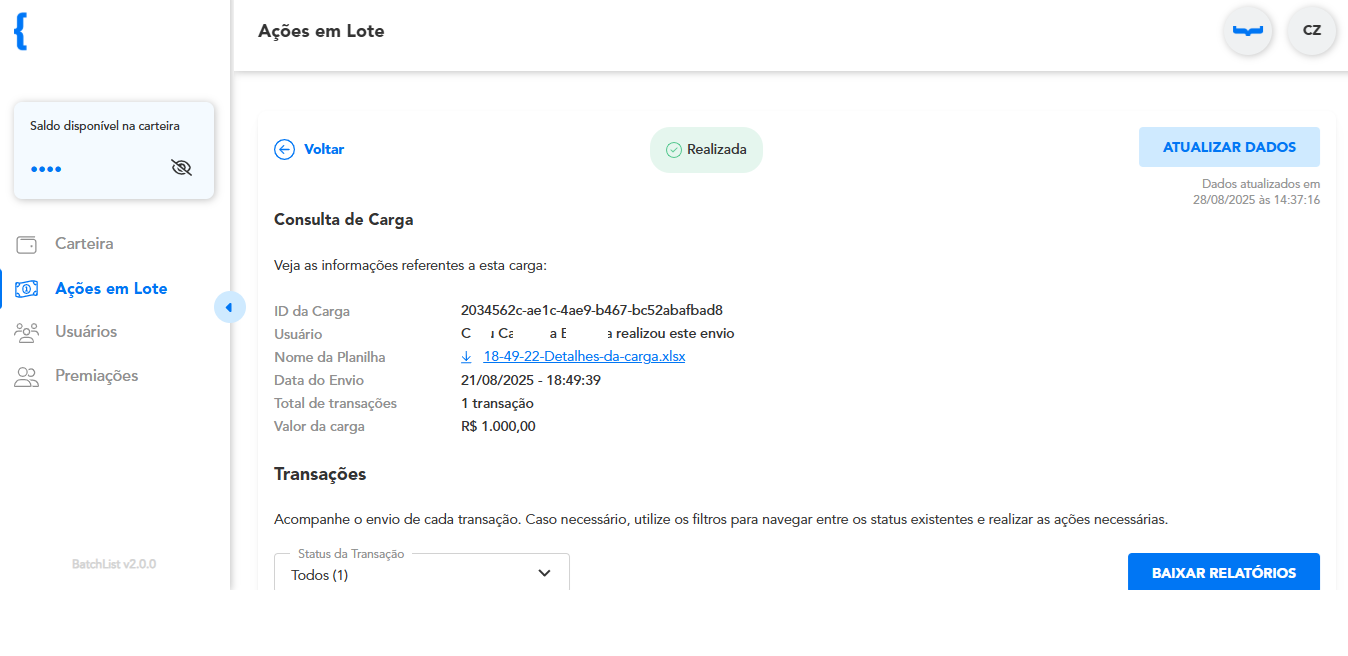The image size is (1348, 656).
Task: Click the value R$ 1.000,00
Action: tap(498, 426)
